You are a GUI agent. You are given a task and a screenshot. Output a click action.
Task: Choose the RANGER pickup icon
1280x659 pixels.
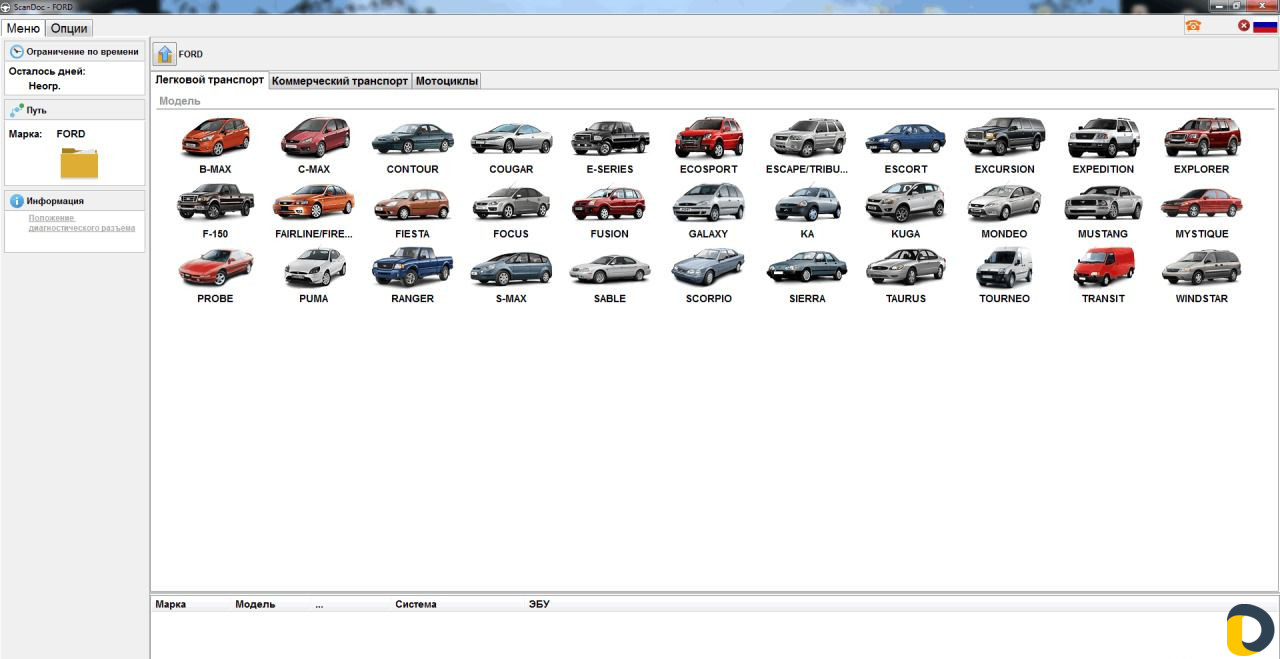pyautogui.click(x=412, y=267)
